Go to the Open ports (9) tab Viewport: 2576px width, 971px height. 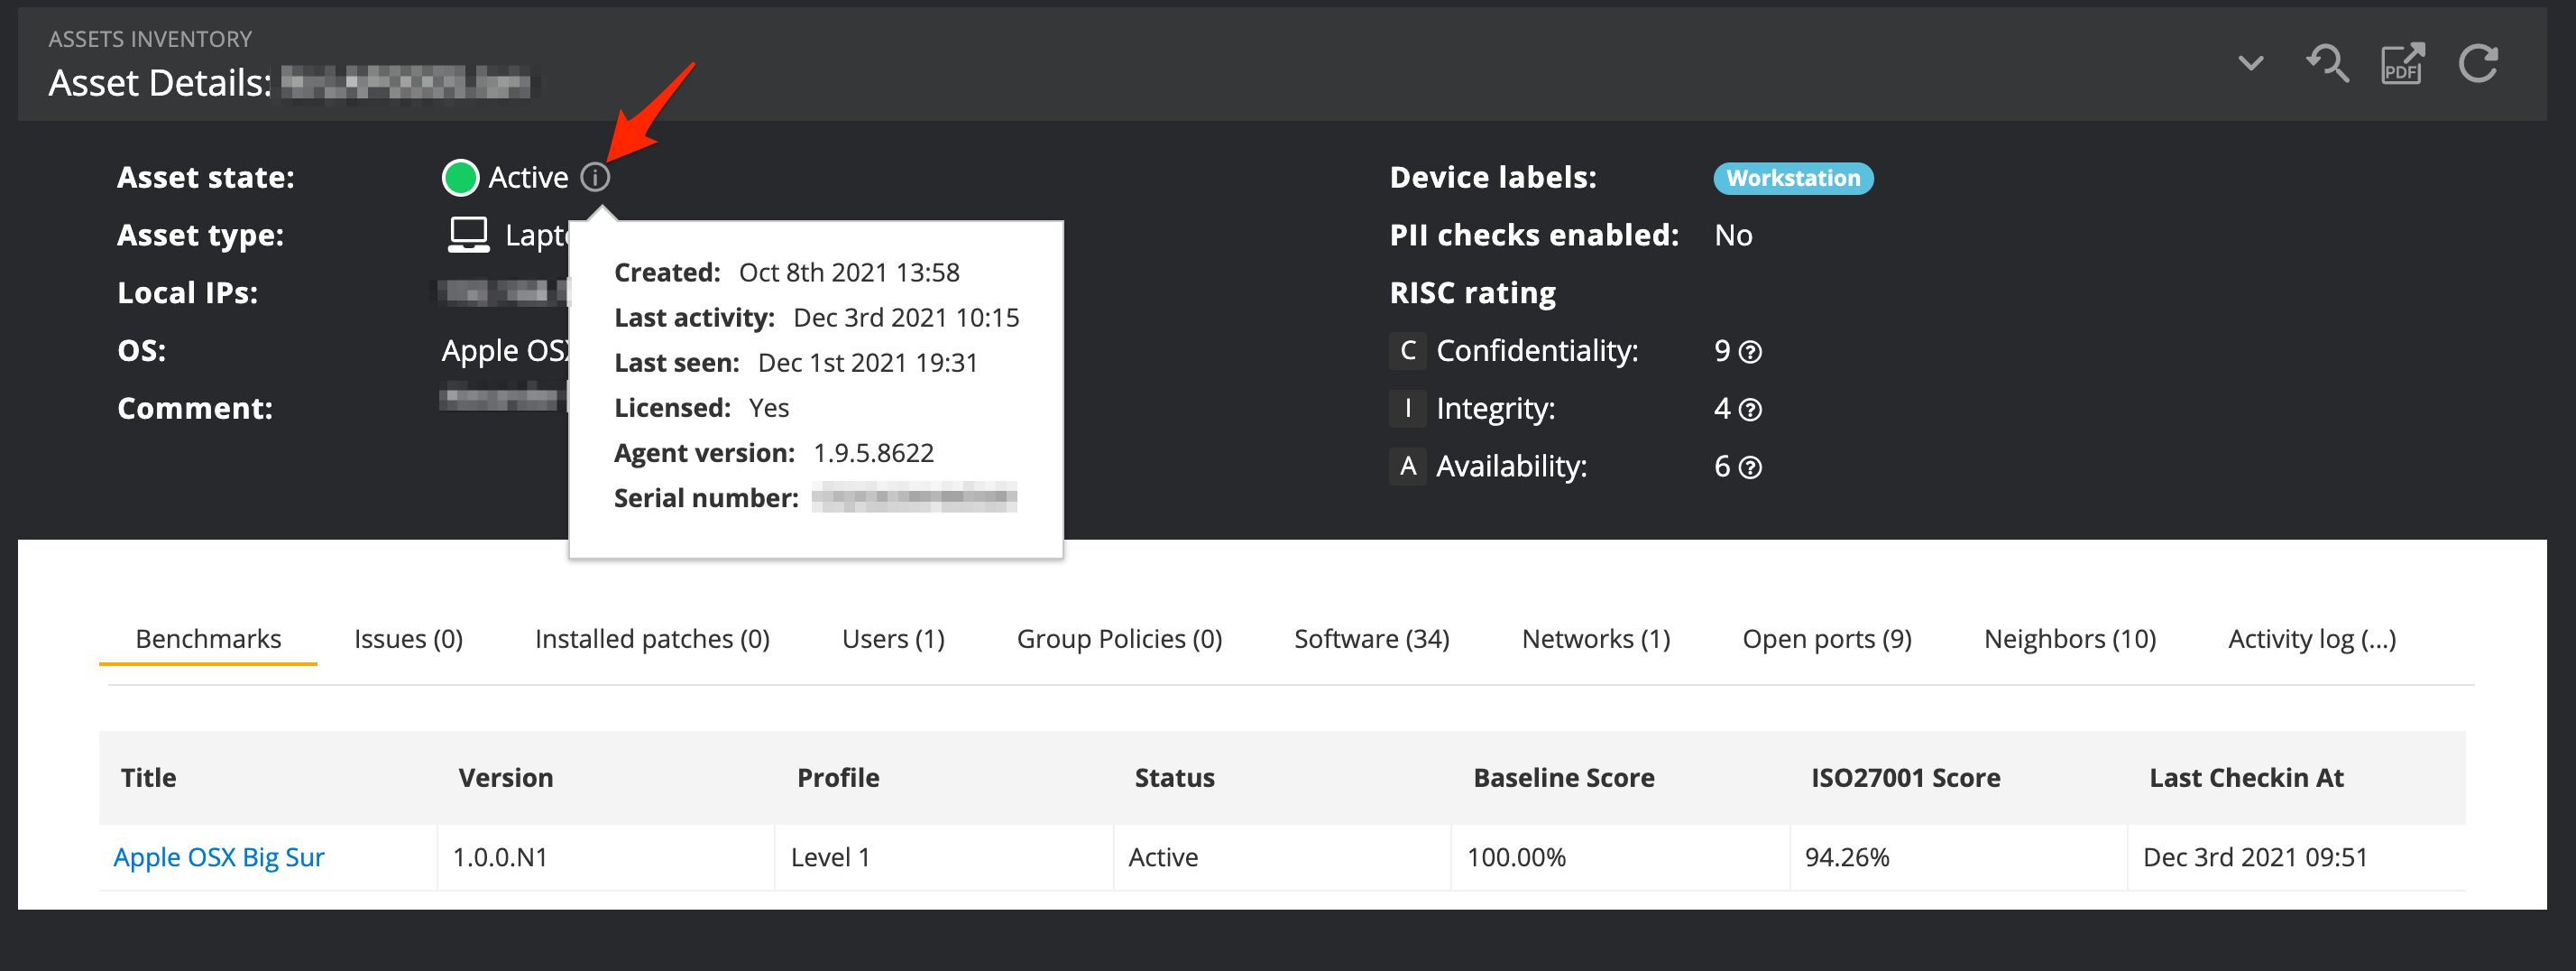coord(1826,639)
